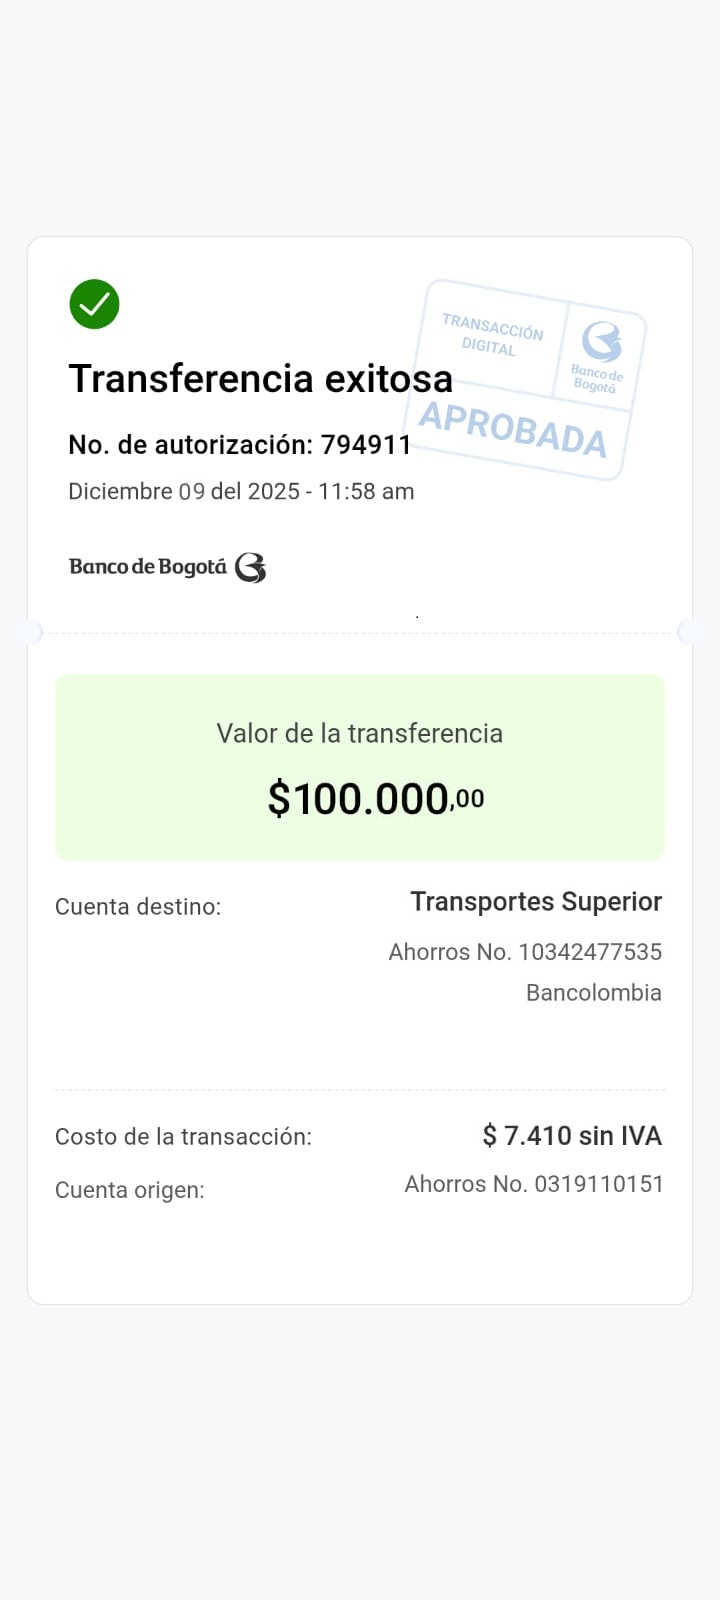Click the Transferencia exitosa heading
This screenshot has height=1600, width=720.
coord(260,379)
